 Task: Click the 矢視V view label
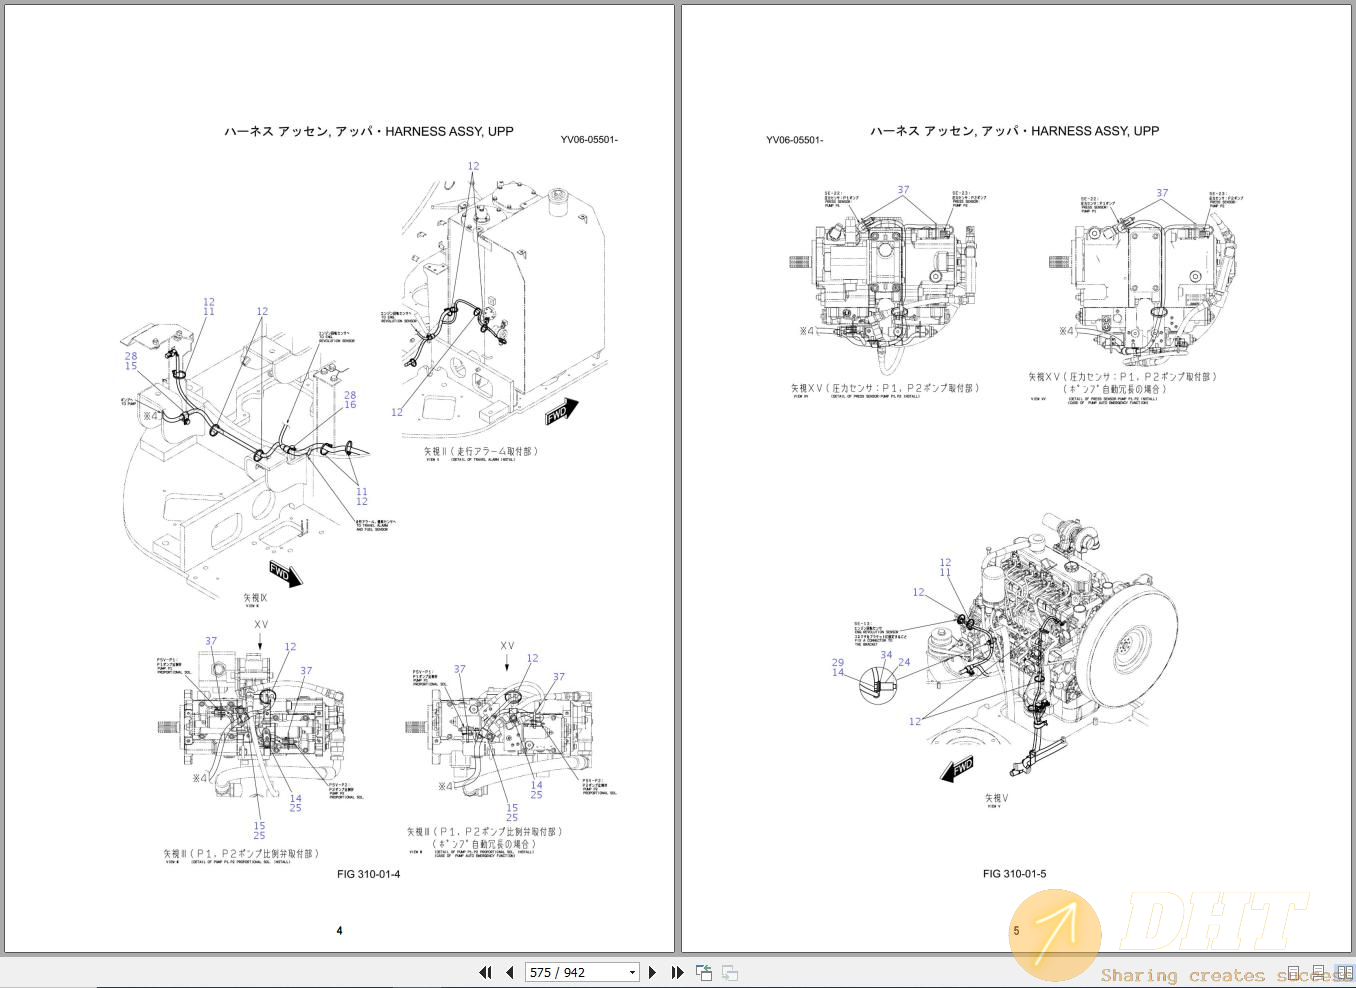point(996,798)
